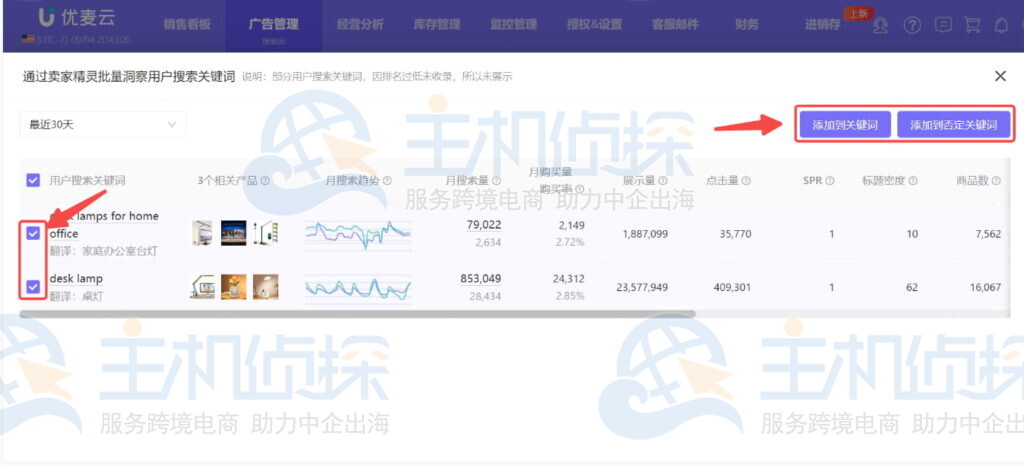This screenshot has height=467, width=1024.
Task: Click the search trend chart for home office row
Action: [359, 234]
